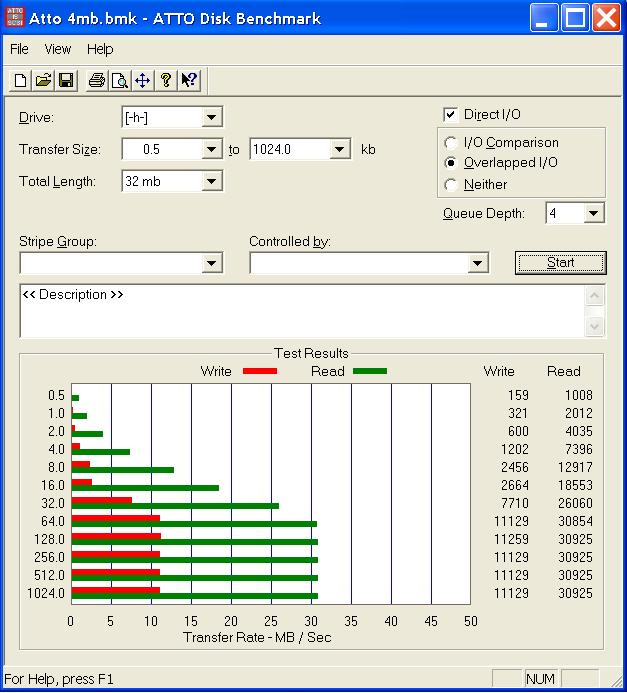Open Print Preview magnifier page icon
The height and width of the screenshot is (693, 627).
[x=120, y=80]
